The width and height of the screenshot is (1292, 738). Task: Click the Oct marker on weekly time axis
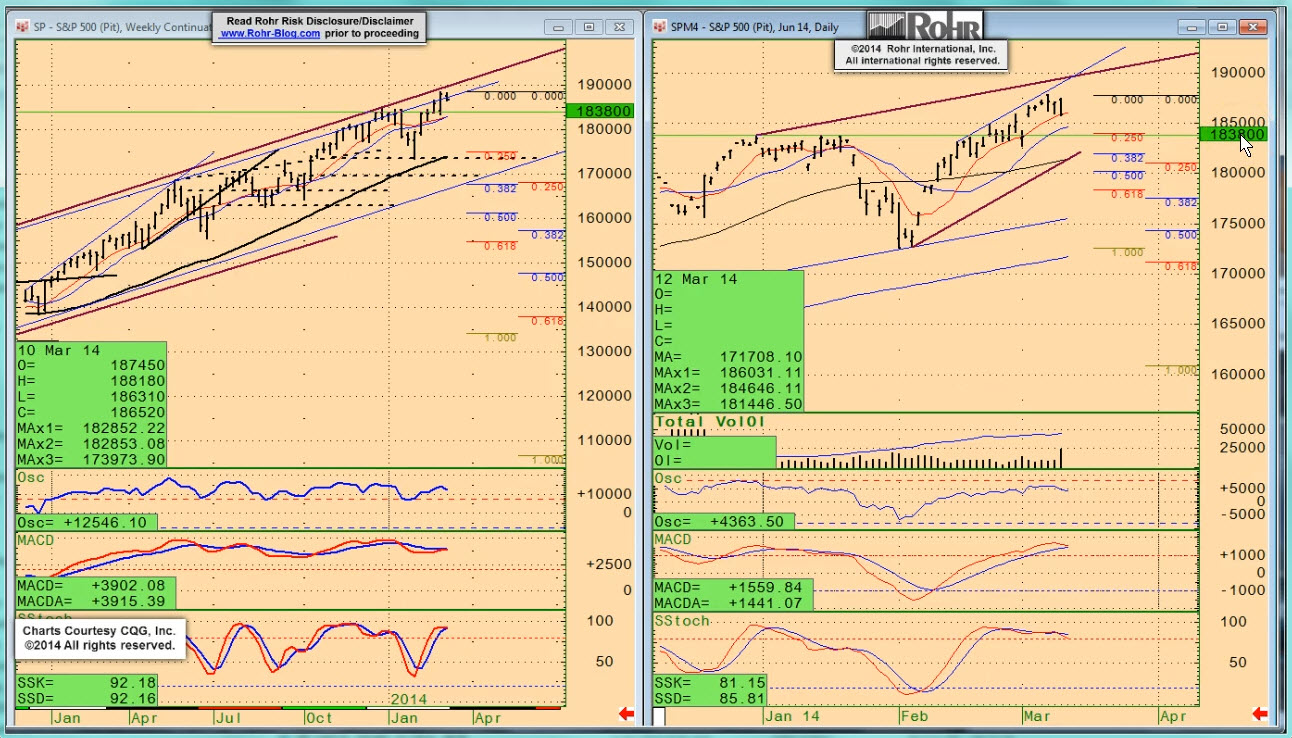[x=319, y=717]
